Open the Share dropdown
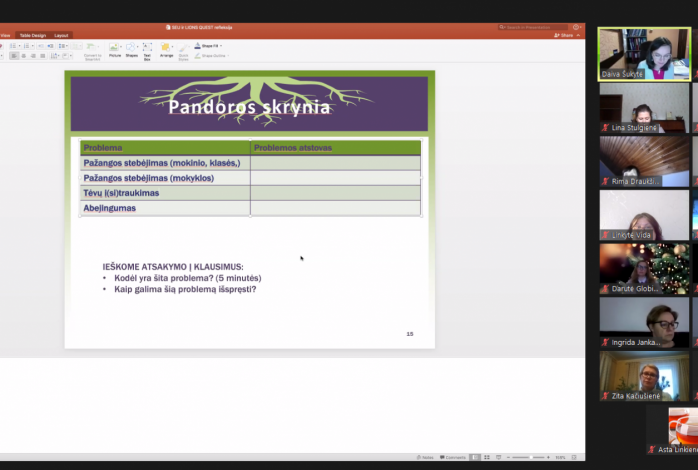This screenshot has height=470, width=698. (x=567, y=35)
